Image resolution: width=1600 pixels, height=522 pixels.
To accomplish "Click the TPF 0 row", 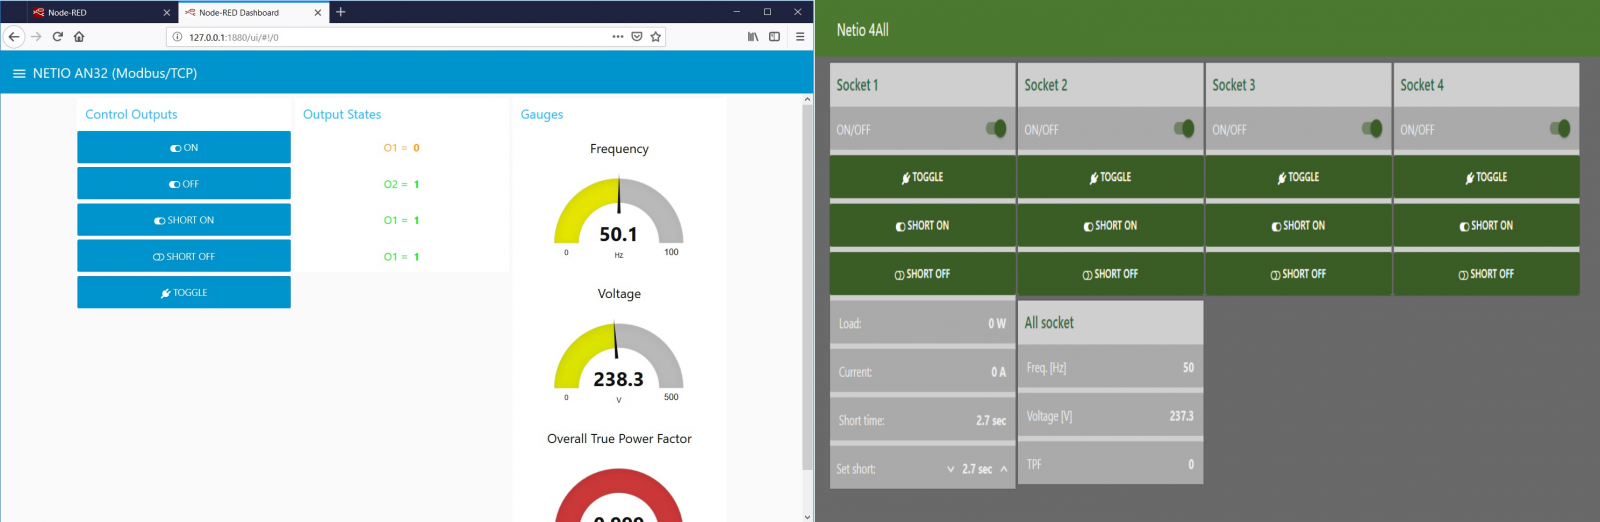I will click(1110, 464).
